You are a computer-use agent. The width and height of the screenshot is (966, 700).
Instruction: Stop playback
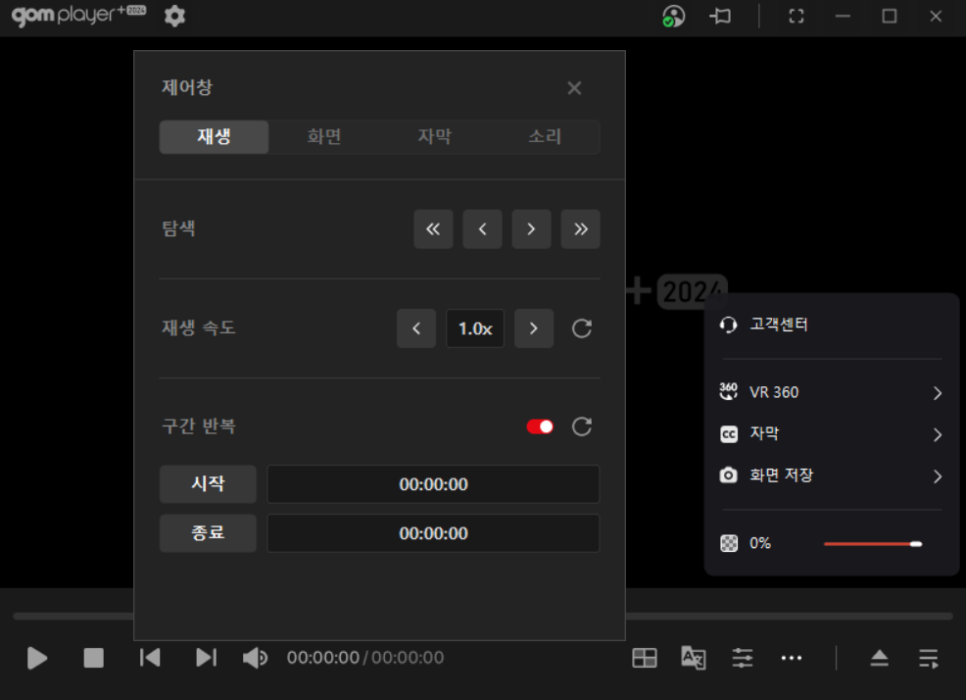[94, 658]
